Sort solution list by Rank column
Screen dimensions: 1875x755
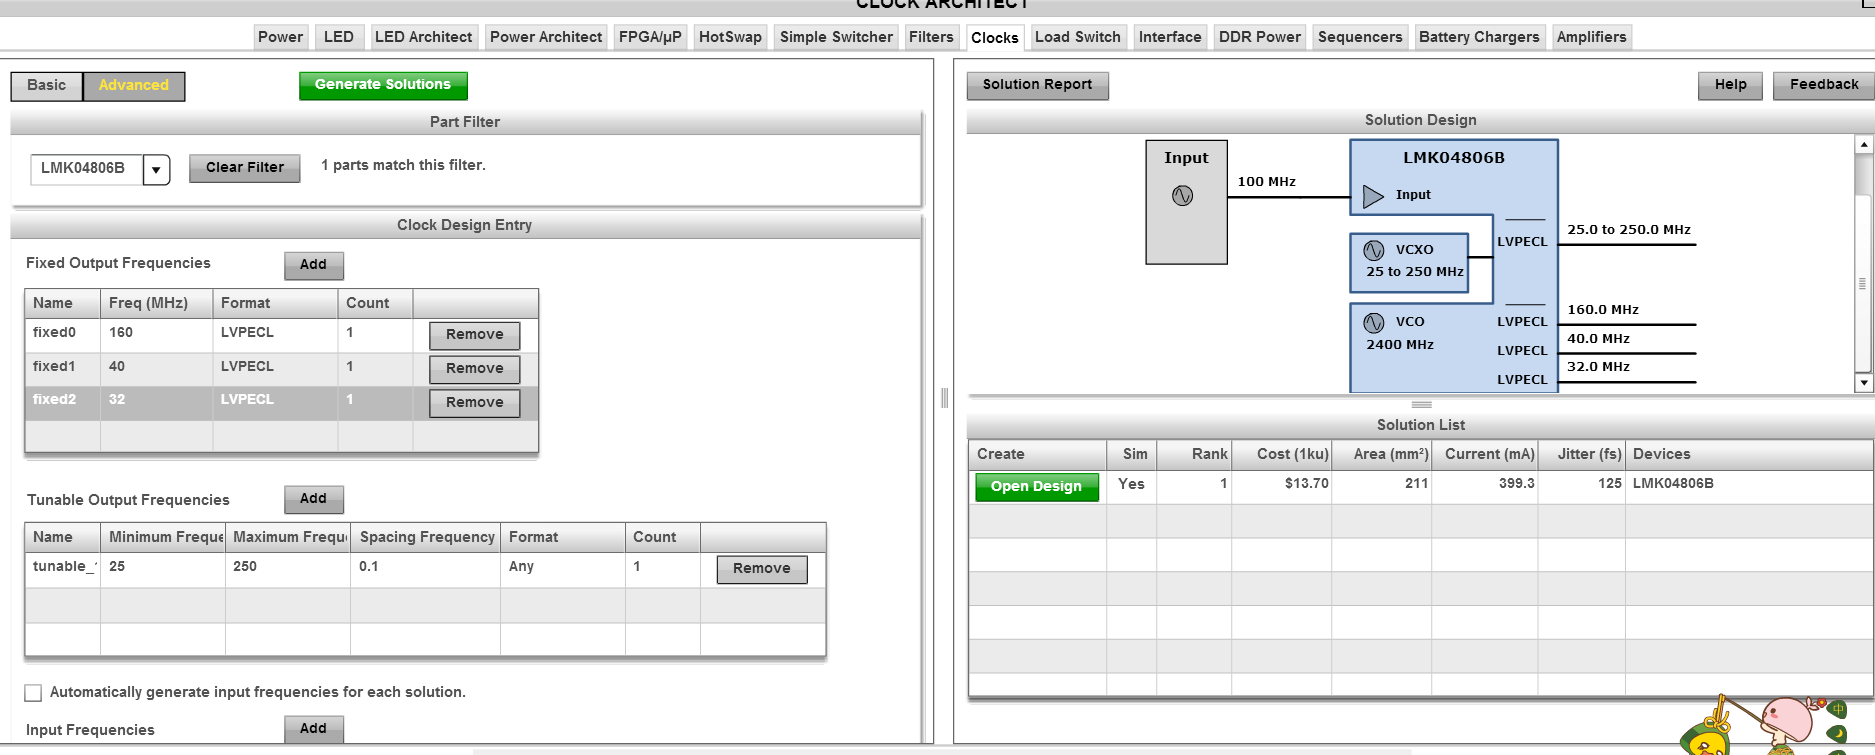point(1194,454)
